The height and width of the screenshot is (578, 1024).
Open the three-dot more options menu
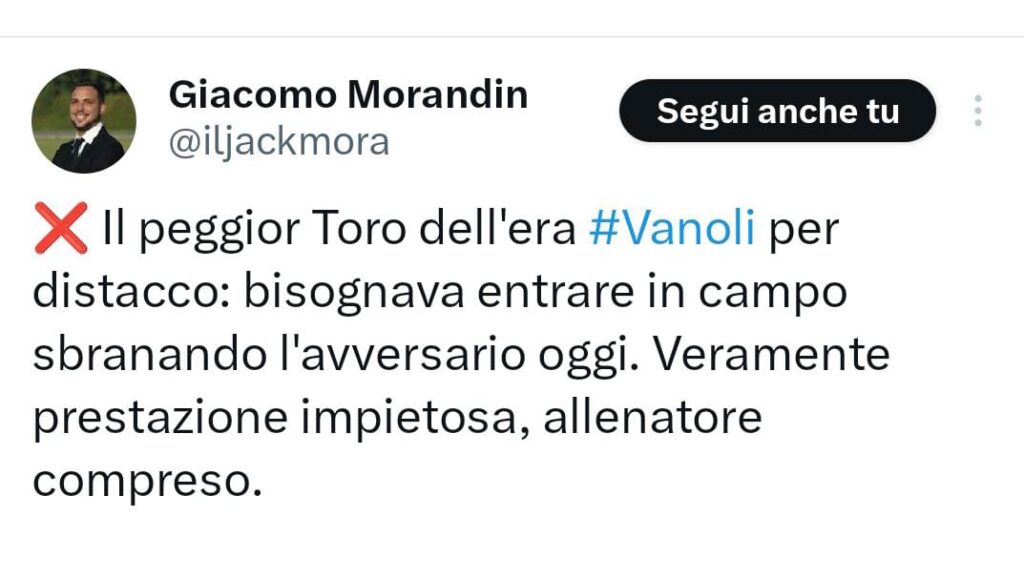978,111
